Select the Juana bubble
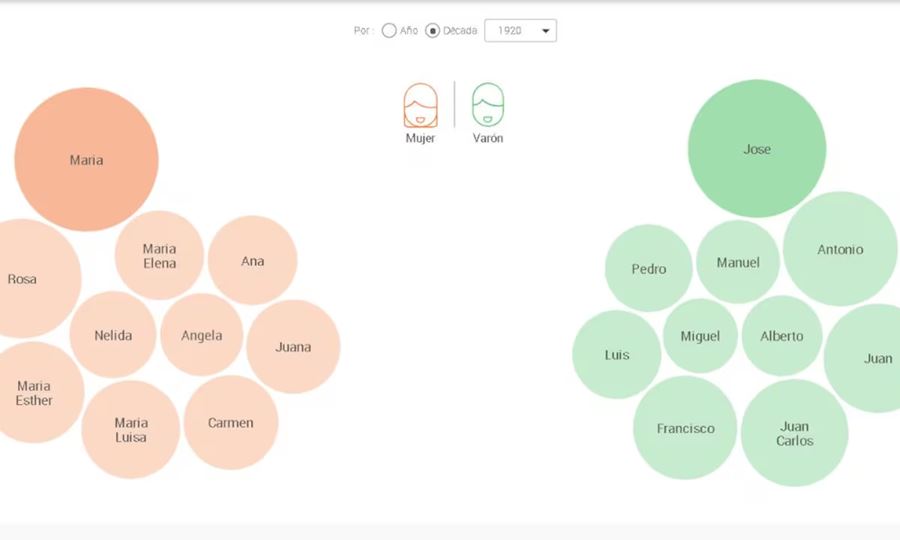 293,347
